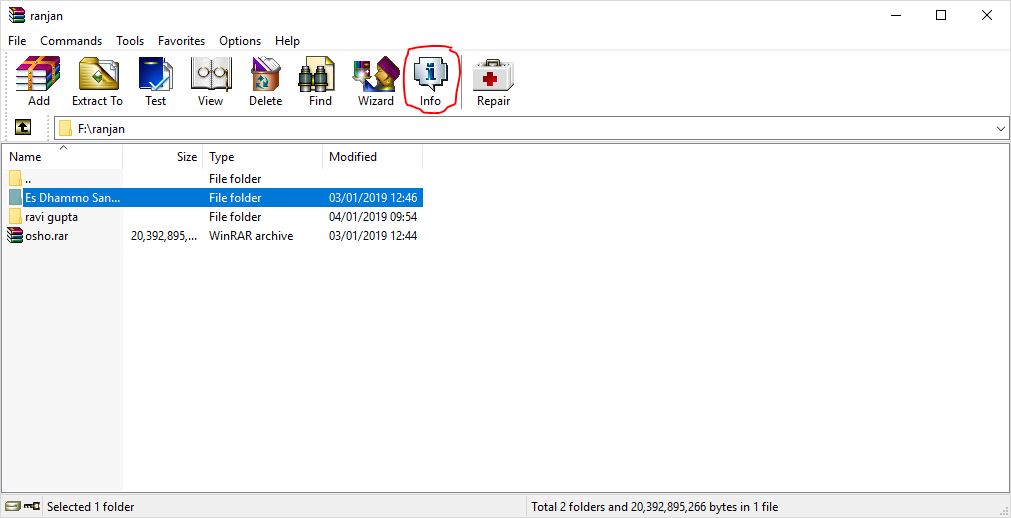The image size is (1011, 518).
Task: Open the Options menu
Action: pyautogui.click(x=240, y=41)
